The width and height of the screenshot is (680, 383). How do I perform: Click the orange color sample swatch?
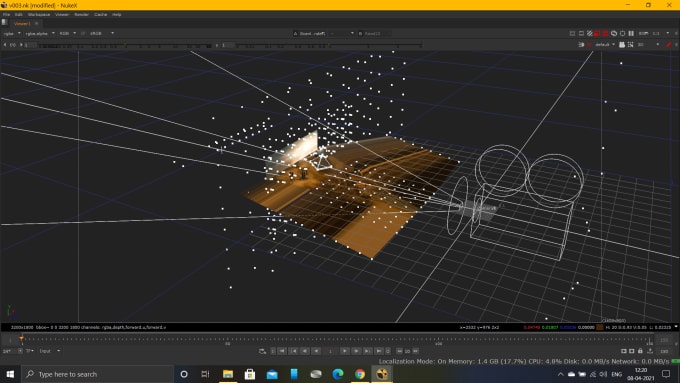[600, 327]
